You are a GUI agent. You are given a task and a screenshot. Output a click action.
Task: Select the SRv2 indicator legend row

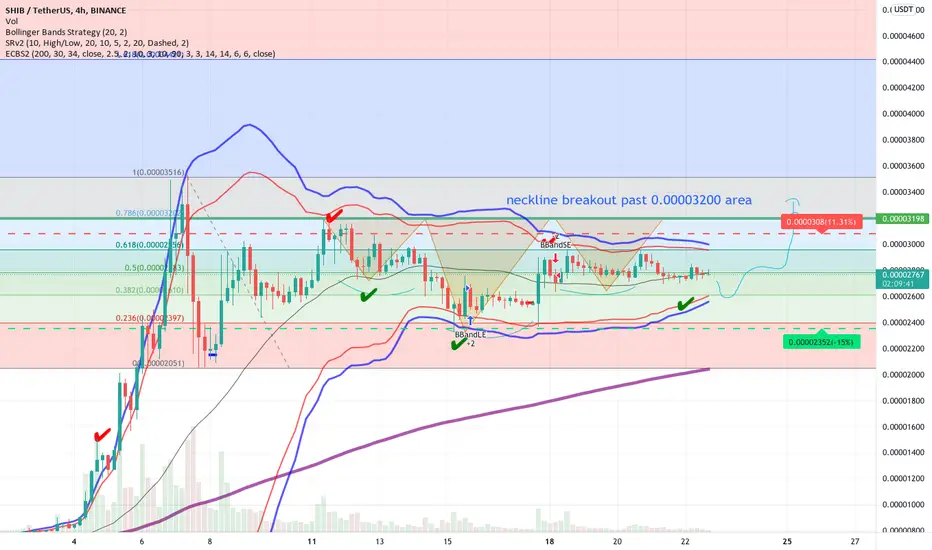click(97, 43)
